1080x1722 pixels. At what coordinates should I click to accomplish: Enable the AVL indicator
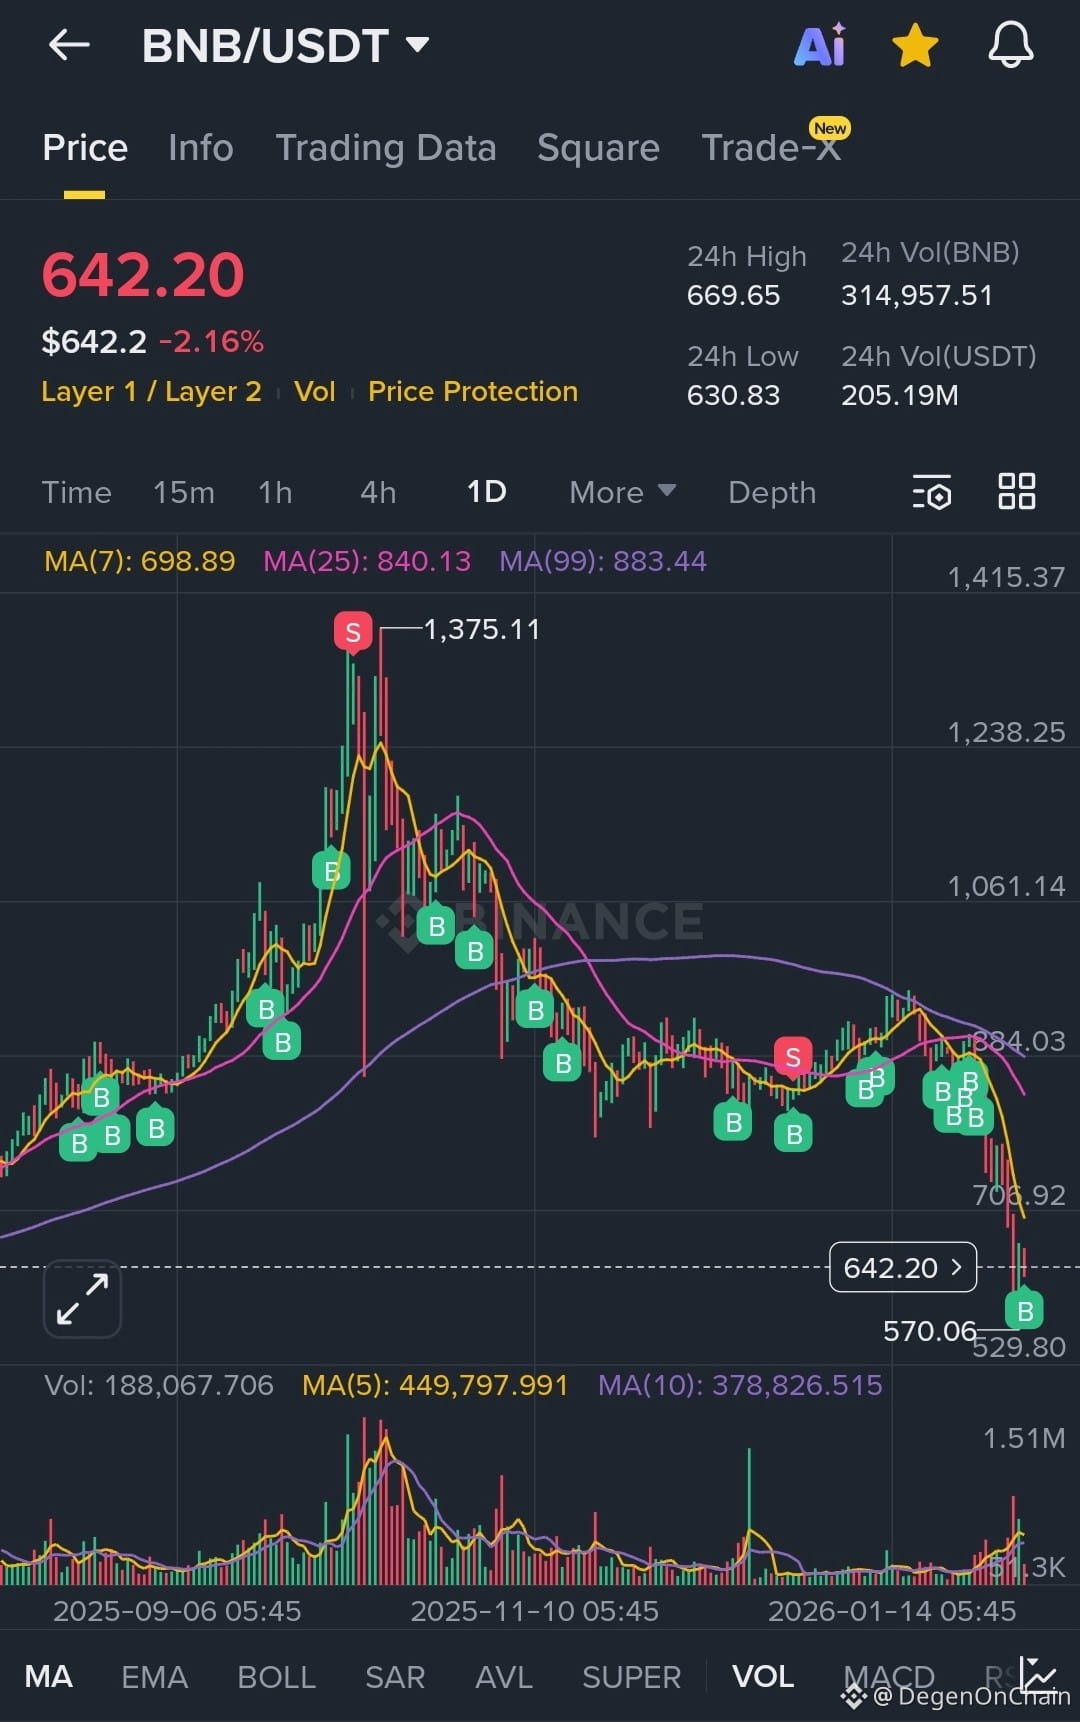504,1677
